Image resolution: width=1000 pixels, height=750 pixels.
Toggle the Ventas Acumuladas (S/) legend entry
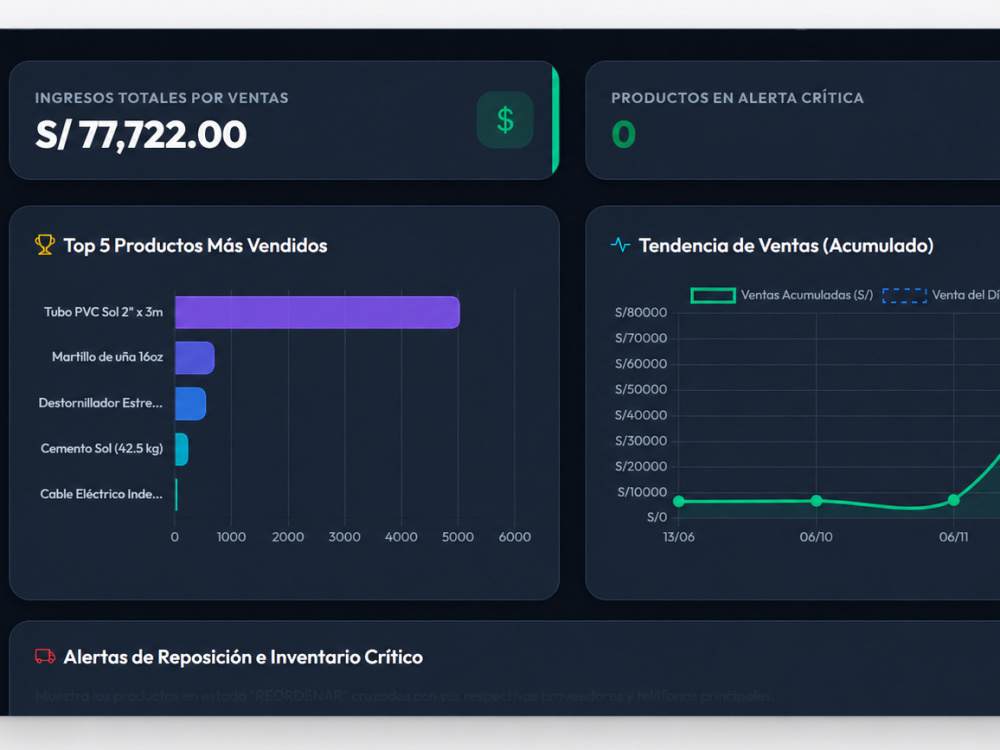(782, 295)
